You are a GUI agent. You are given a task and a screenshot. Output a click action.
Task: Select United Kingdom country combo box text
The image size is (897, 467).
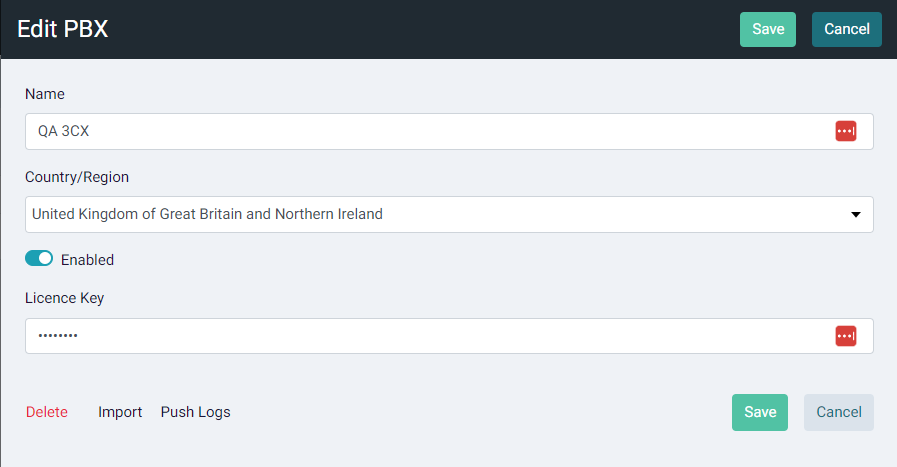[207, 214]
